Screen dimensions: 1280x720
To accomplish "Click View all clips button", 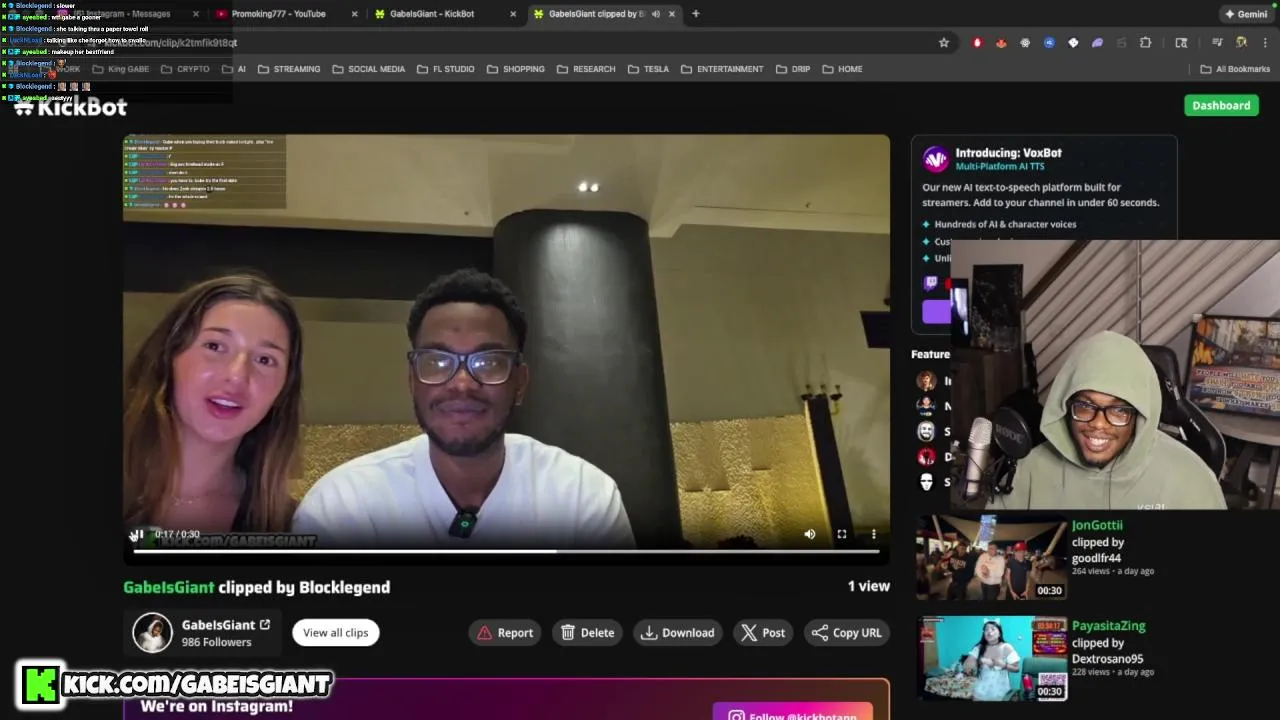I will click(x=336, y=632).
